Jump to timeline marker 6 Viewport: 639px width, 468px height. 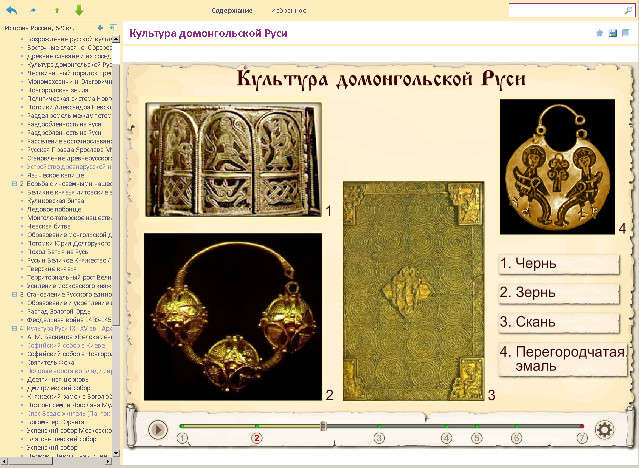point(516,438)
